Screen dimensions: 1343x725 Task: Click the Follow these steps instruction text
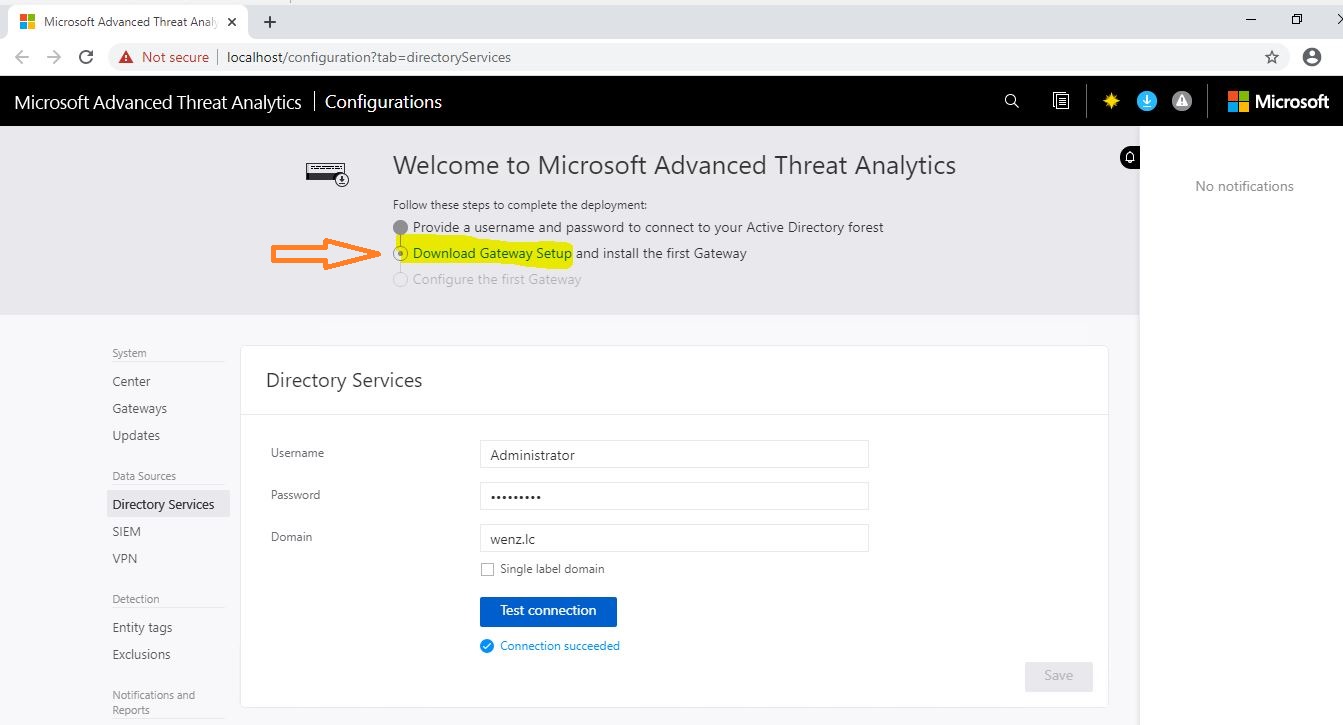coord(520,205)
